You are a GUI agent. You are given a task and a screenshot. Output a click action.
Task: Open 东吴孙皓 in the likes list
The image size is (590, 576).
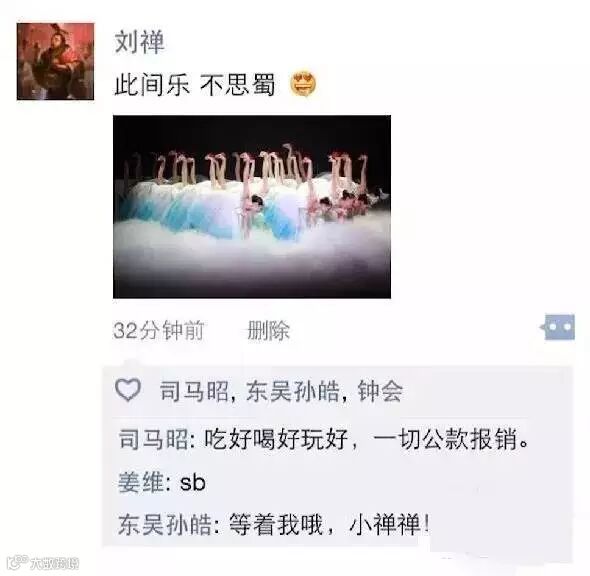click(x=293, y=391)
